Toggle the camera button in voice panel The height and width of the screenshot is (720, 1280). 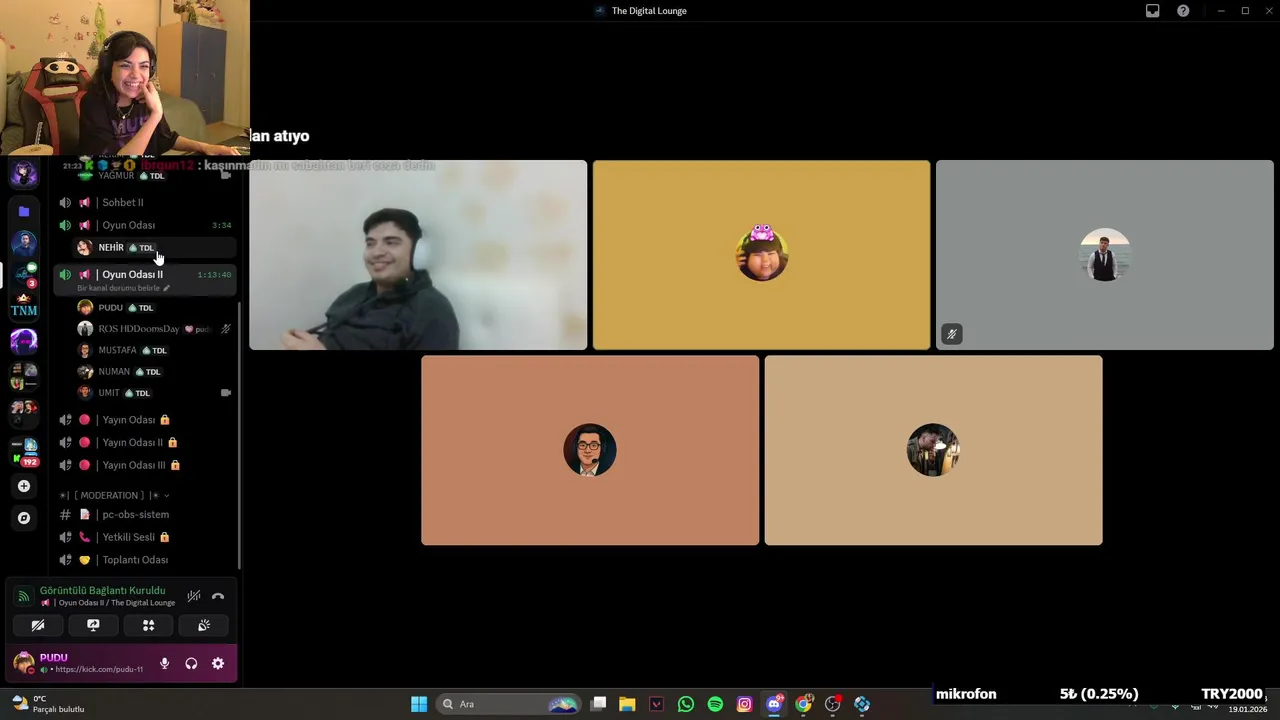(x=38, y=625)
